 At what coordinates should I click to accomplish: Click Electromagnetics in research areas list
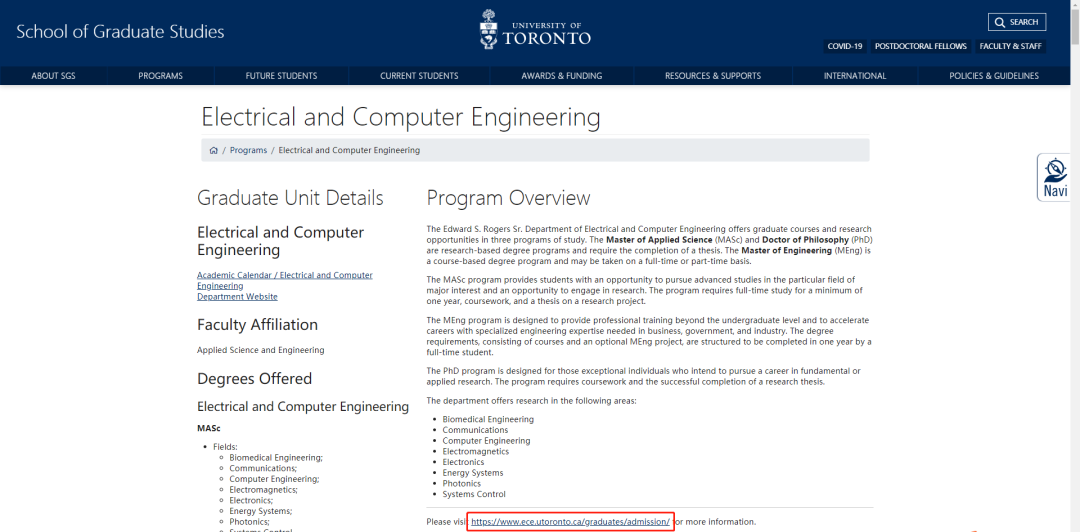[475, 451]
